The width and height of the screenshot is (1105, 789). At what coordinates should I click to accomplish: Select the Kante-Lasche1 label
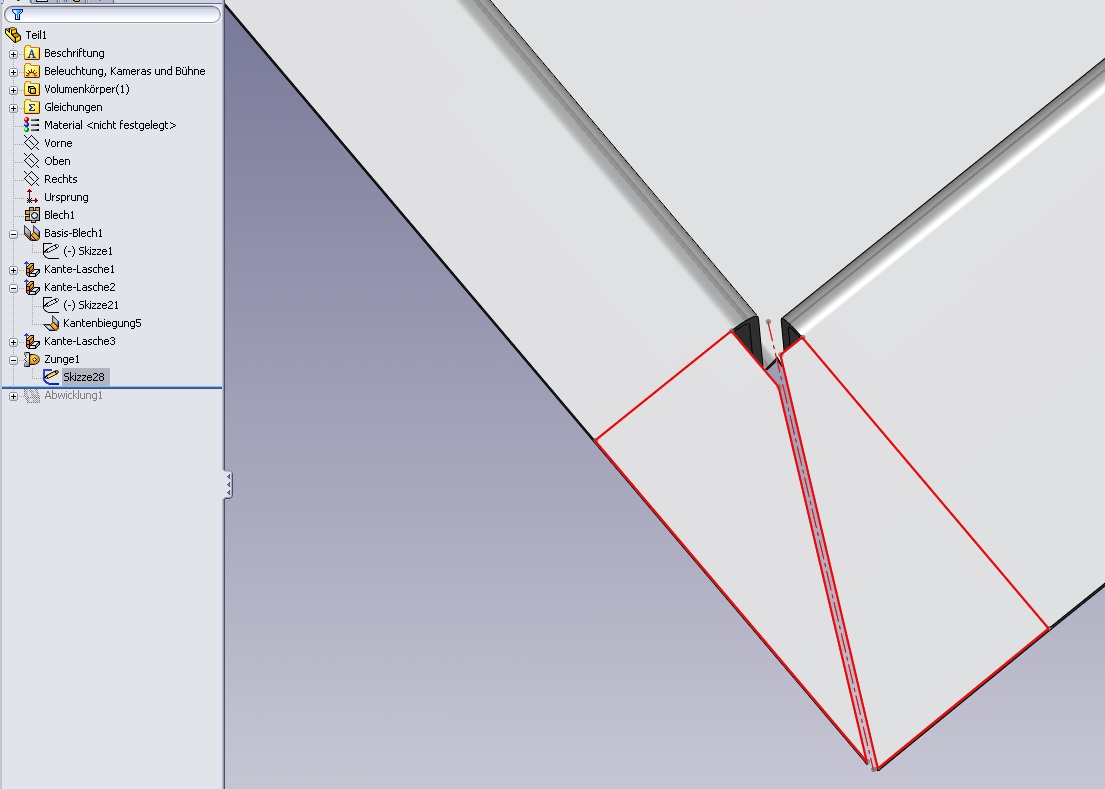click(x=80, y=269)
